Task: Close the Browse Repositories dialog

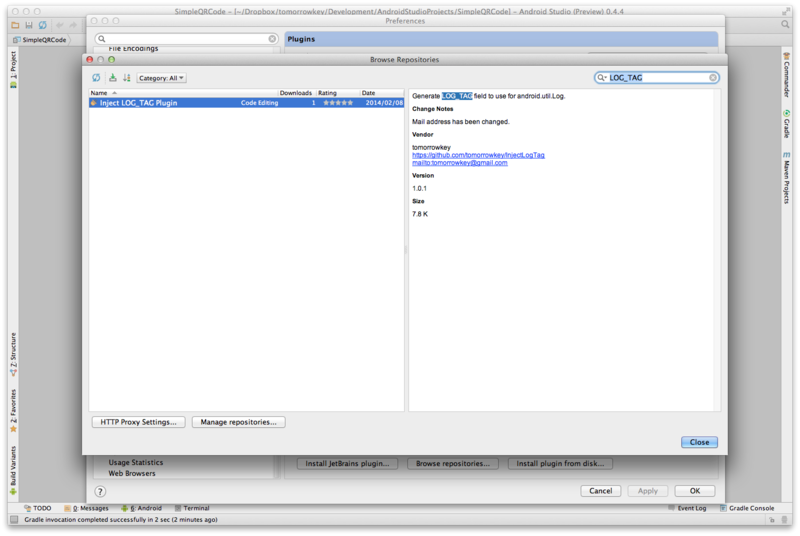Action: click(x=699, y=442)
